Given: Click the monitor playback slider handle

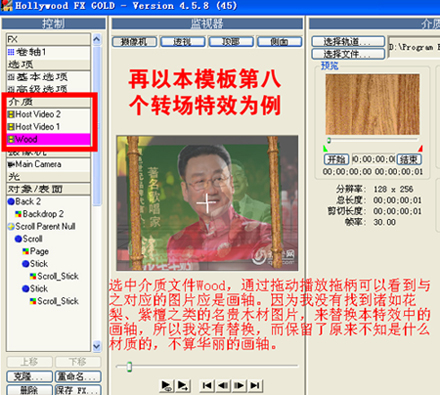Looking at the screenshot, I should pos(129,367).
